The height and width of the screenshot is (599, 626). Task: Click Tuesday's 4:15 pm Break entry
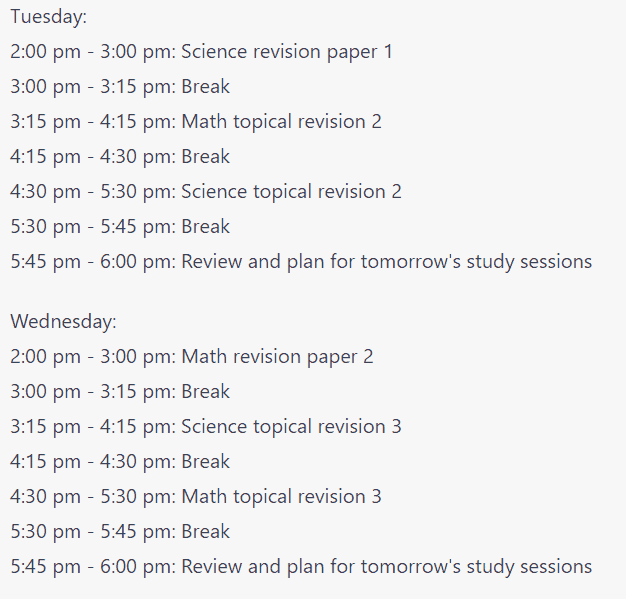120,157
